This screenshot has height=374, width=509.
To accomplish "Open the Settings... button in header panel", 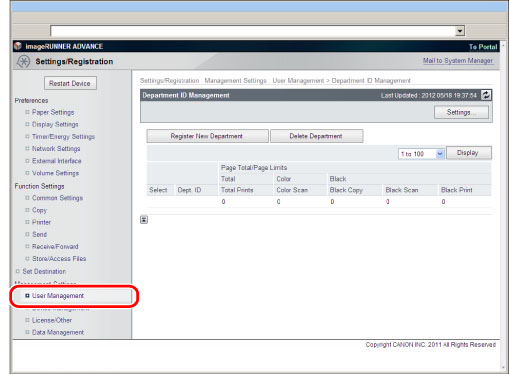I will pyautogui.click(x=461, y=112).
